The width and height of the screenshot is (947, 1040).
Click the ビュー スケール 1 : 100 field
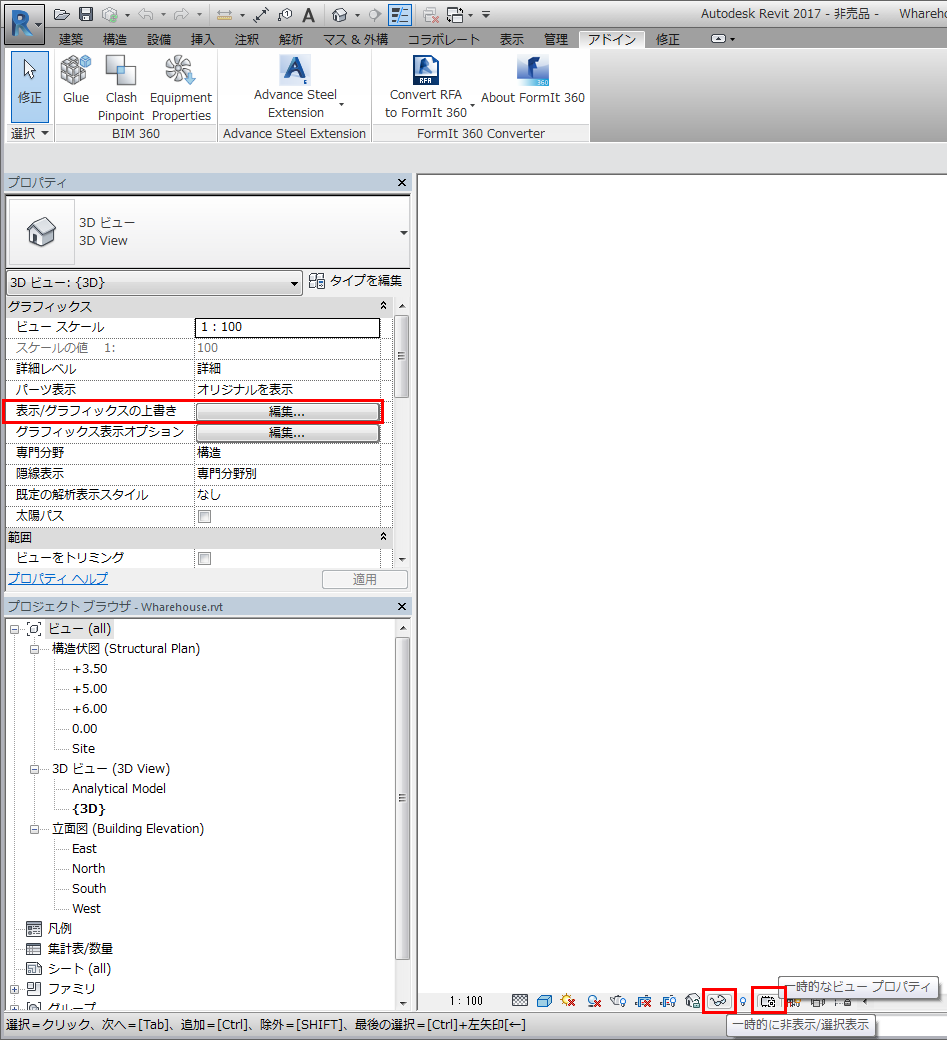coord(287,327)
